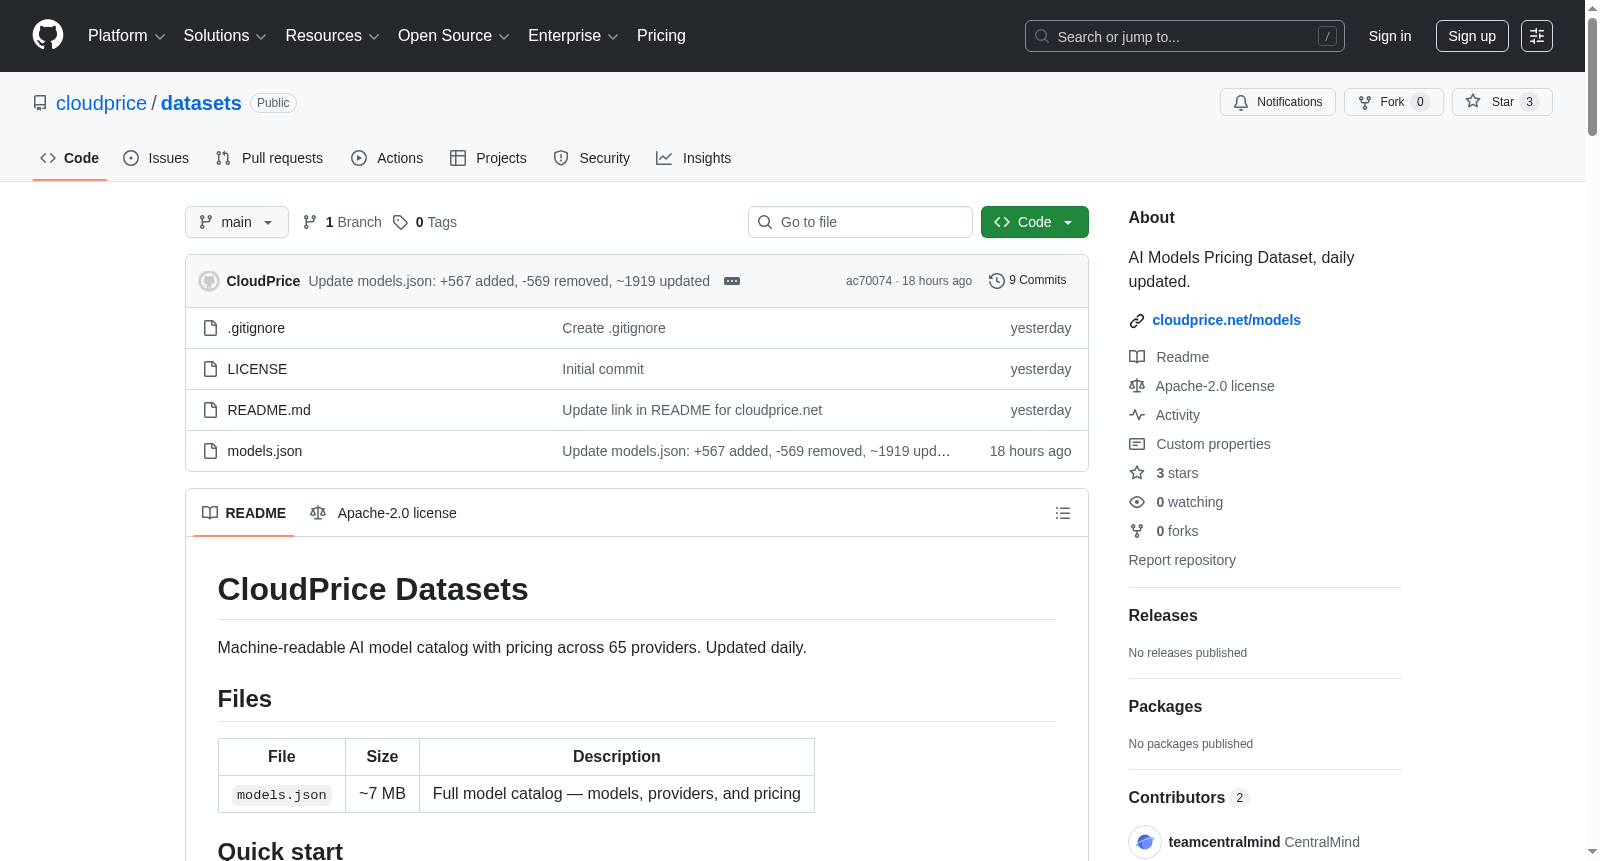
Task: Select the Apache-2.0 license tab
Action: click(x=383, y=513)
